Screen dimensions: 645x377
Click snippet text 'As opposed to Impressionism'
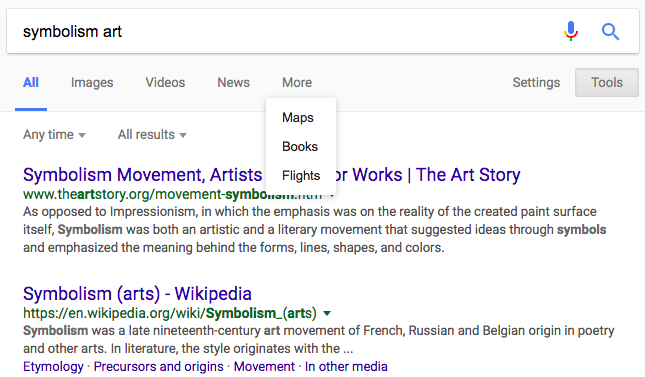pos(110,212)
